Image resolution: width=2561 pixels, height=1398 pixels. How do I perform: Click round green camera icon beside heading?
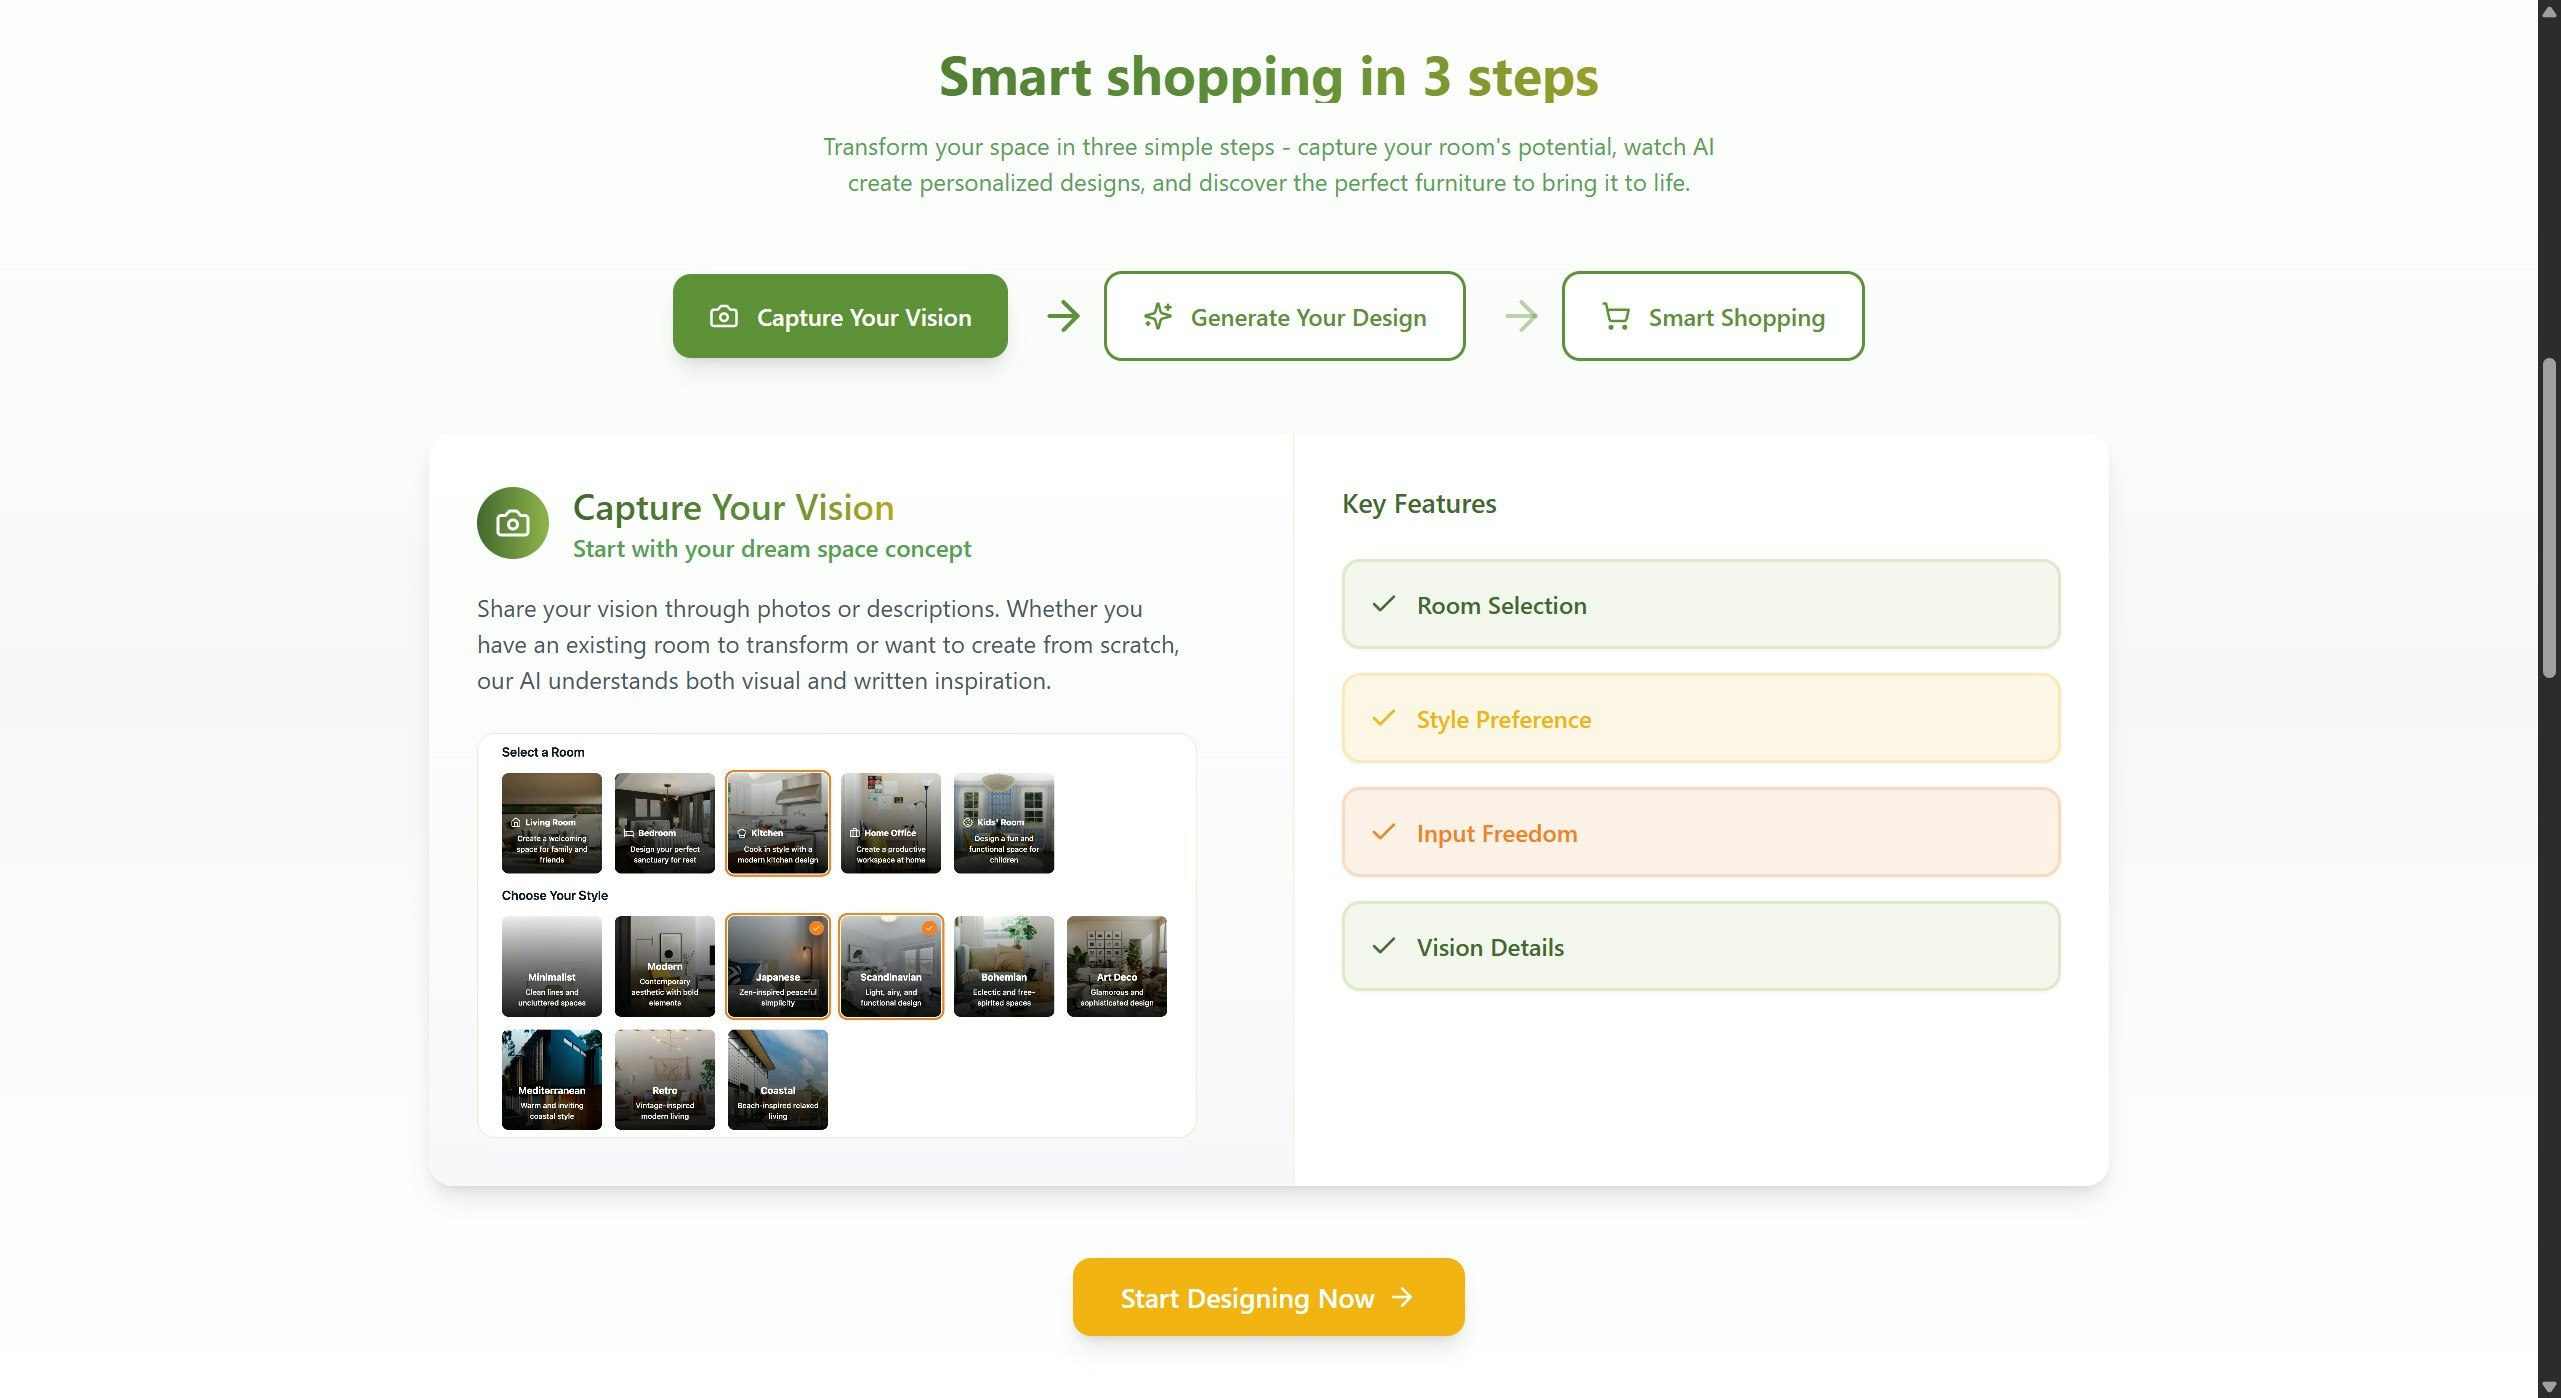[x=513, y=523]
